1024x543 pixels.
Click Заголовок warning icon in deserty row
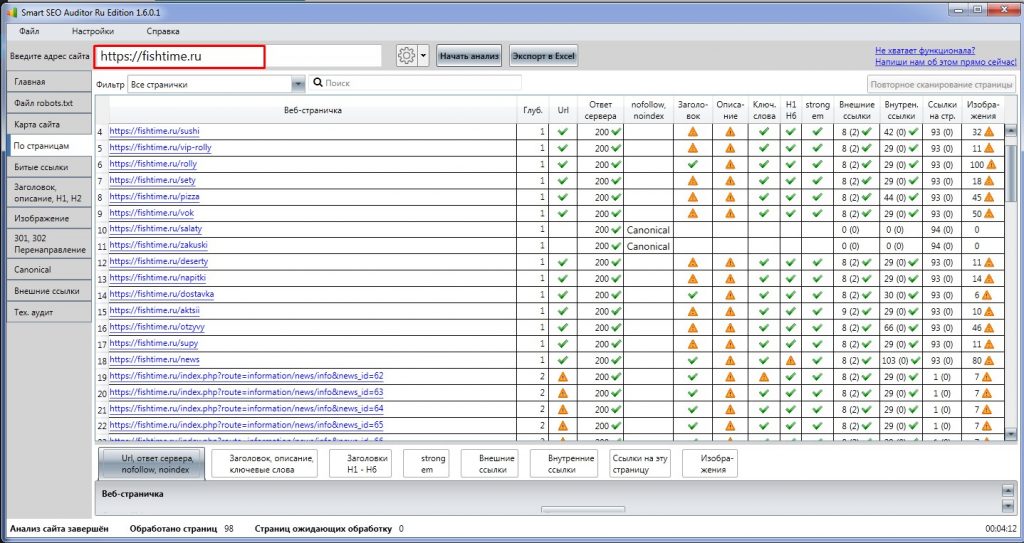pyautogui.click(x=693, y=262)
